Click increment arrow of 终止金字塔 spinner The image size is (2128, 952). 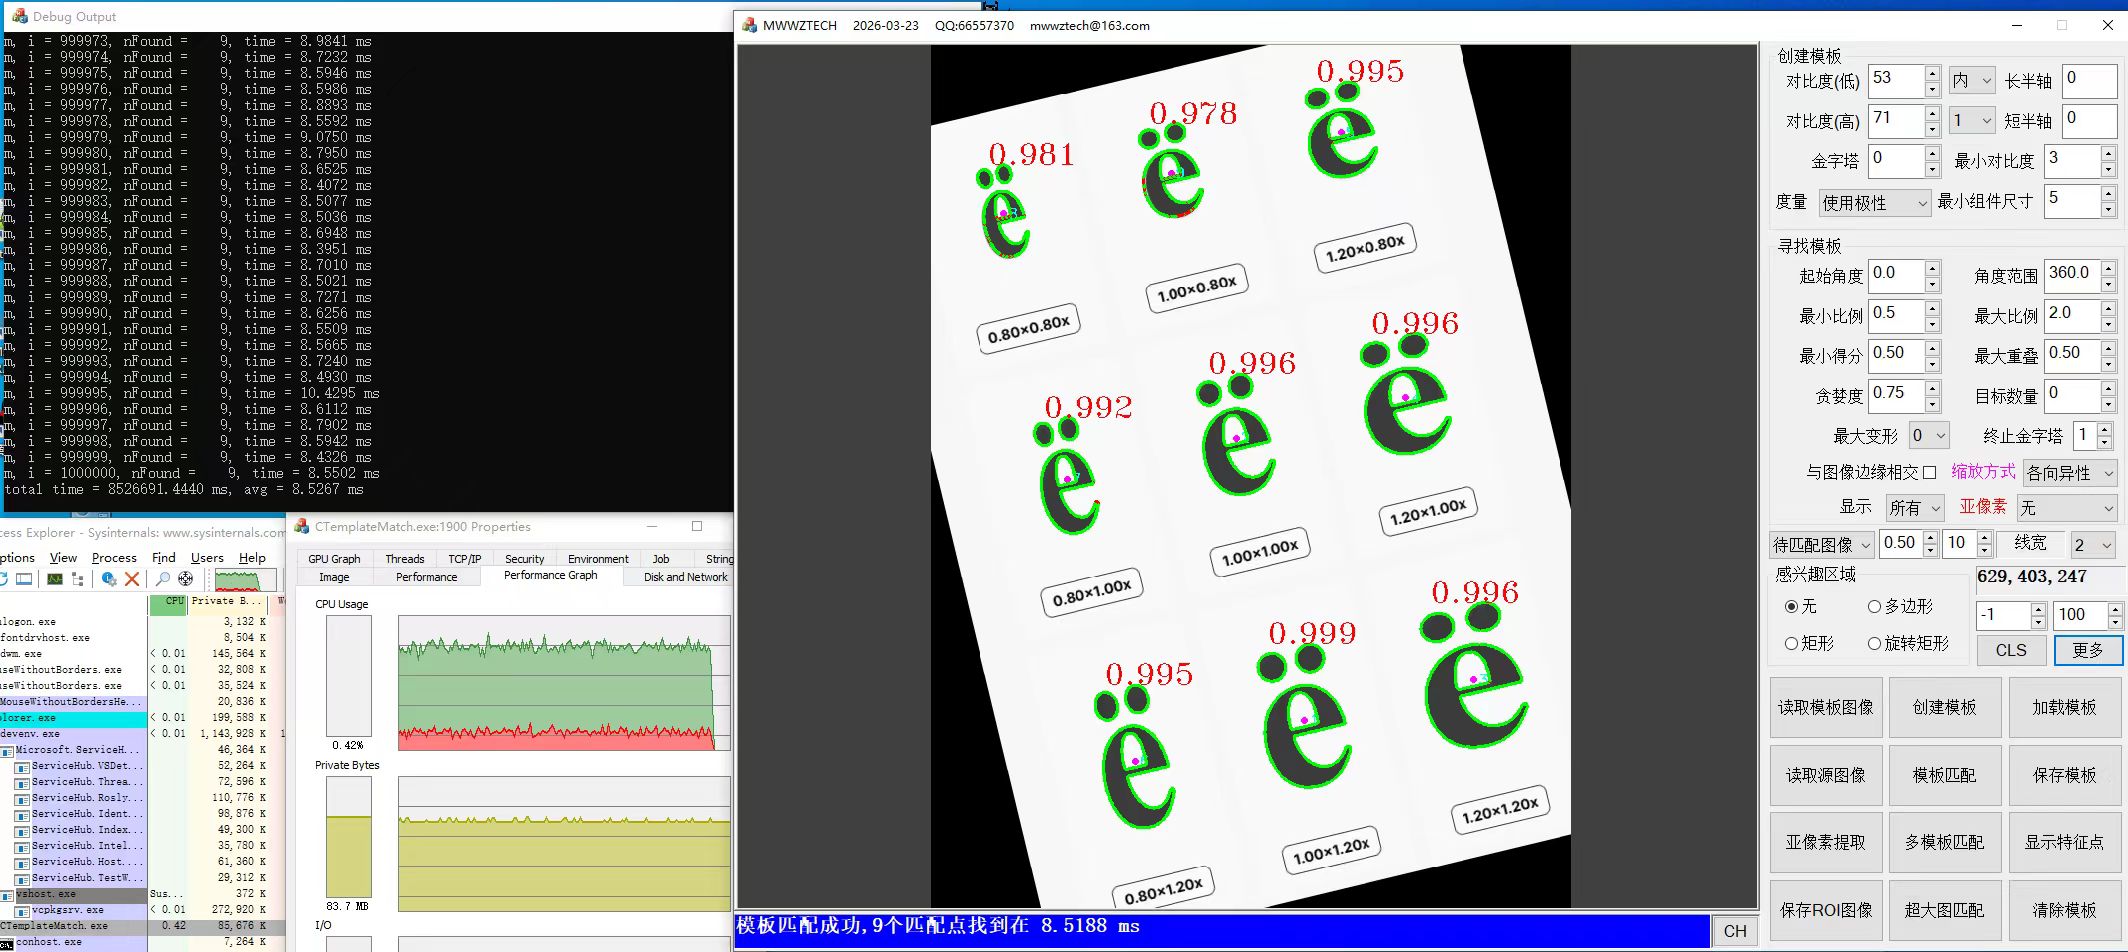point(2105,430)
